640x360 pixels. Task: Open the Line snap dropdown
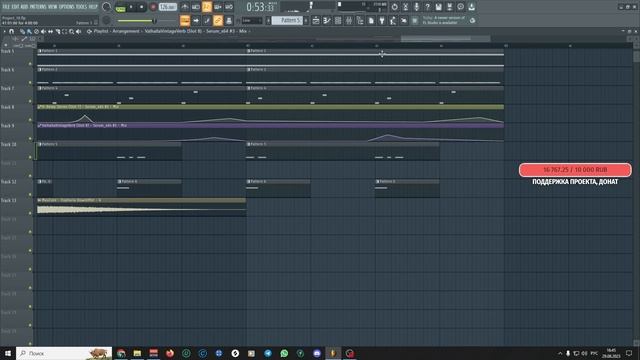click(251, 20)
